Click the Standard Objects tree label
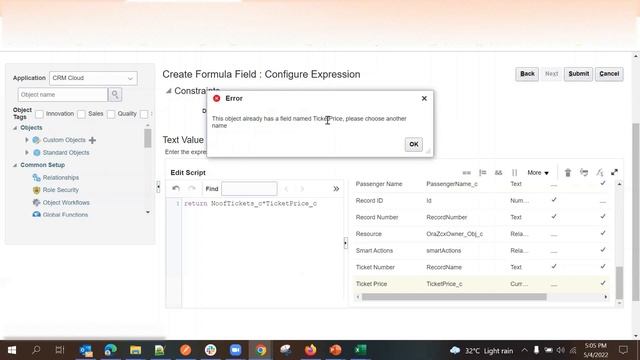The image size is (640, 360). (66, 152)
